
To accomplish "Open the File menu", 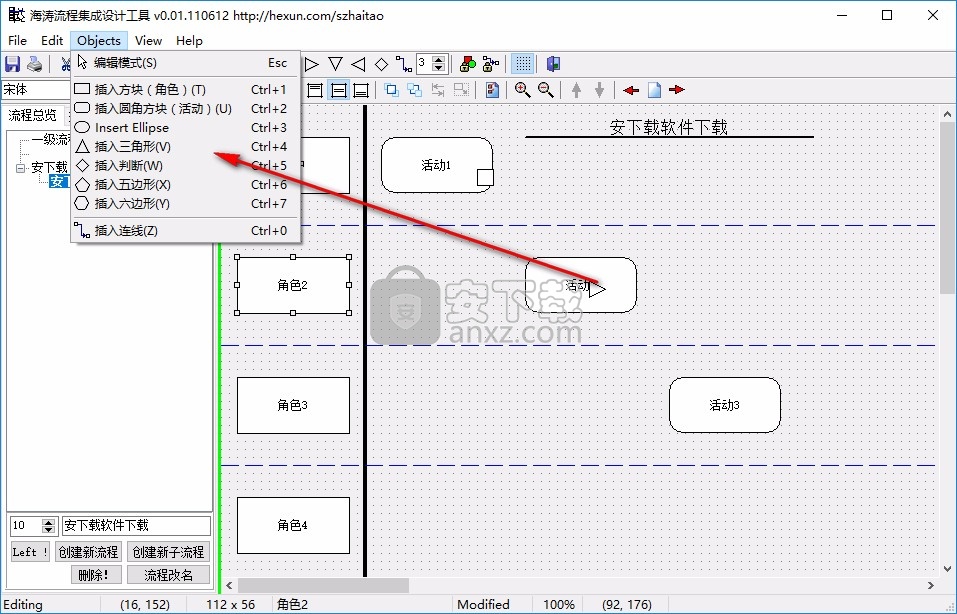I will pos(17,41).
